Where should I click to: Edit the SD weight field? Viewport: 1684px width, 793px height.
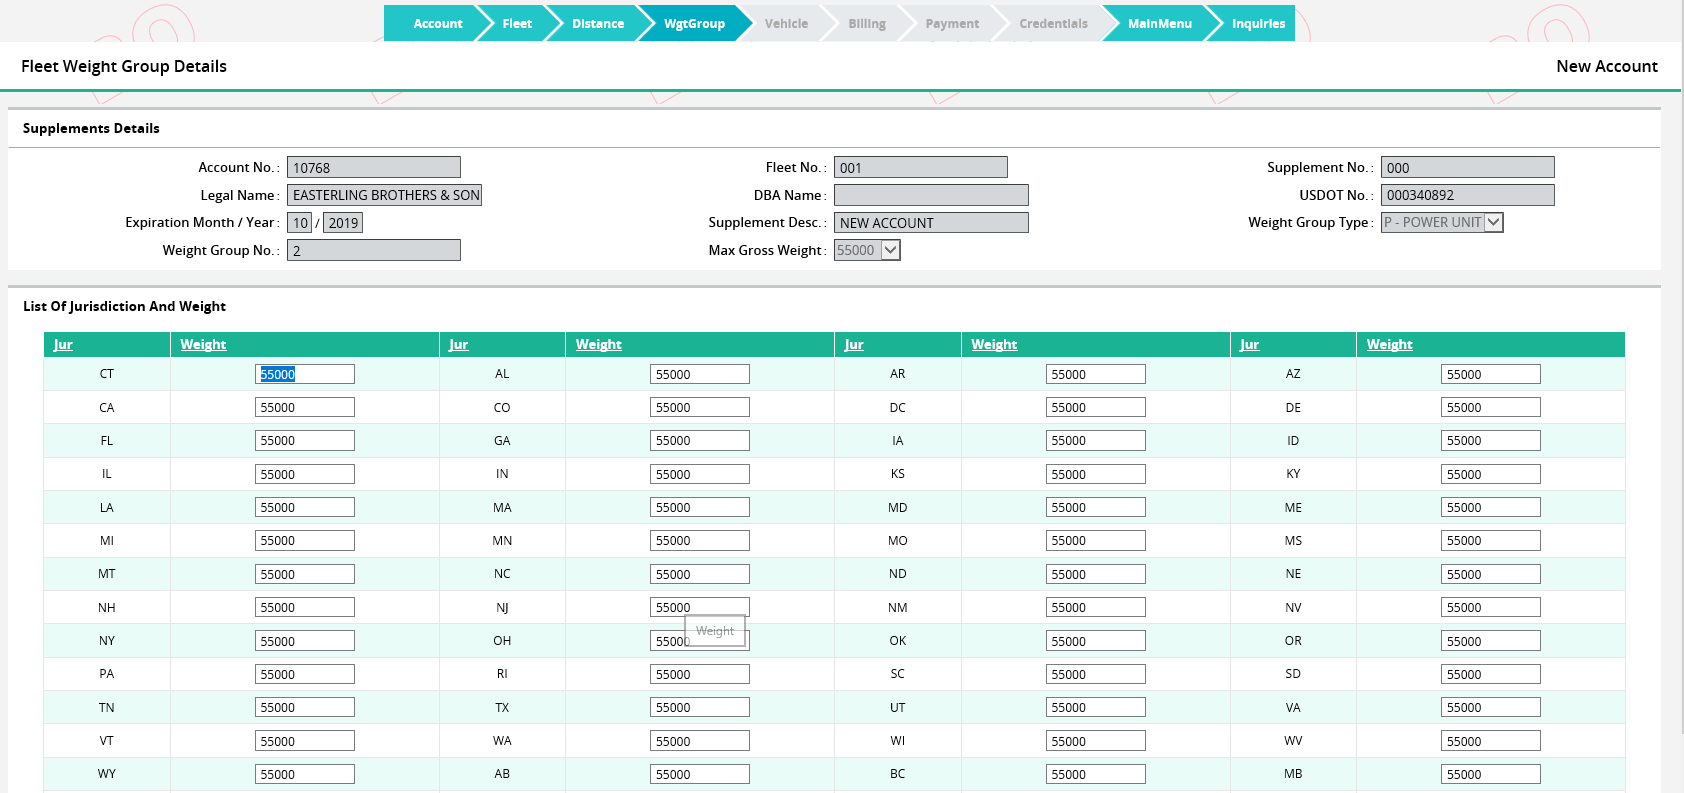(x=1491, y=674)
